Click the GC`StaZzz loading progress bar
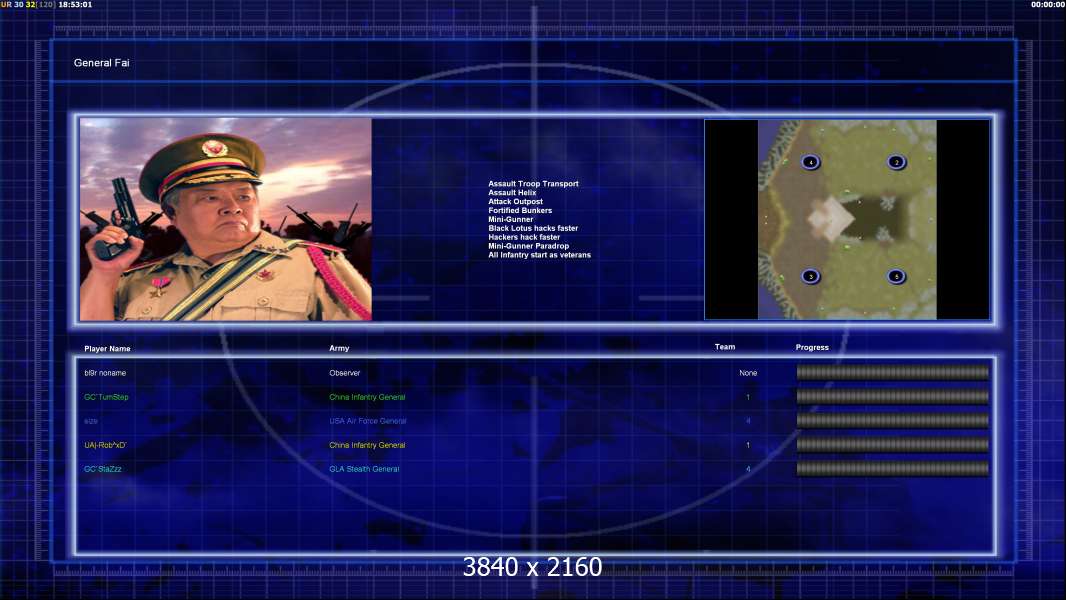This screenshot has height=600, width=1066. click(893, 469)
